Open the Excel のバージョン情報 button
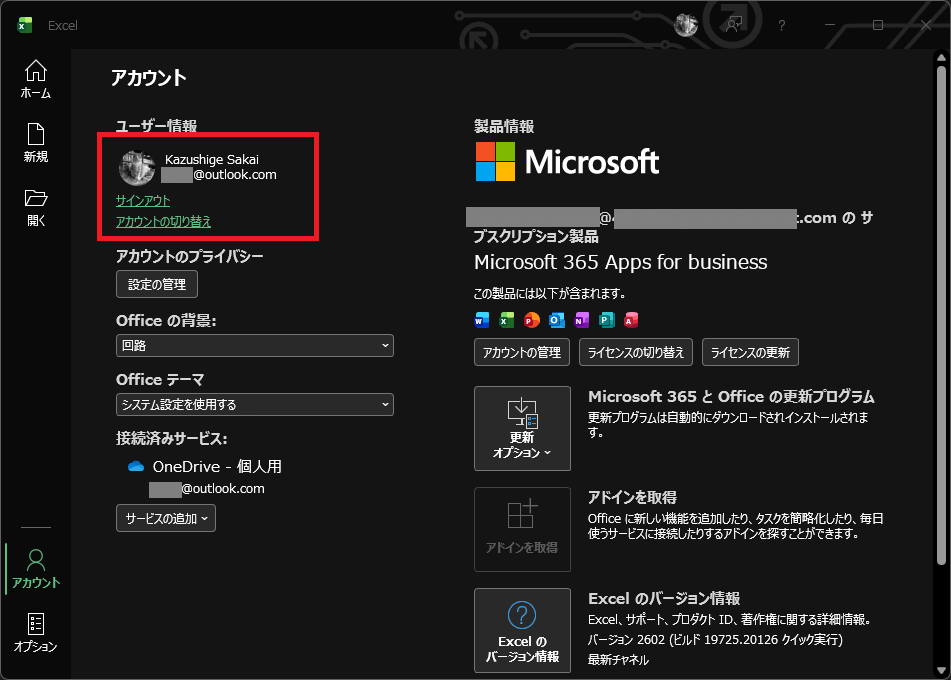The height and width of the screenshot is (680, 951). coord(522,630)
